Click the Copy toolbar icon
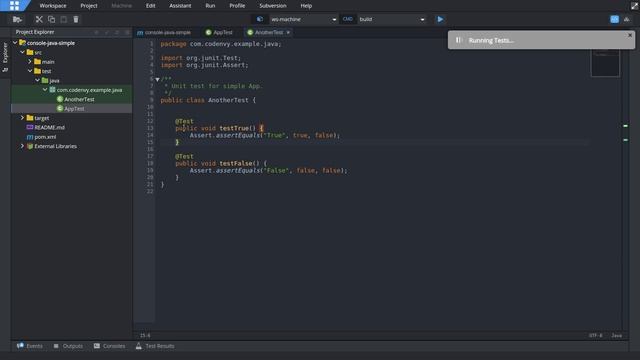This screenshot has width=640, height=360. click(51, 19)
